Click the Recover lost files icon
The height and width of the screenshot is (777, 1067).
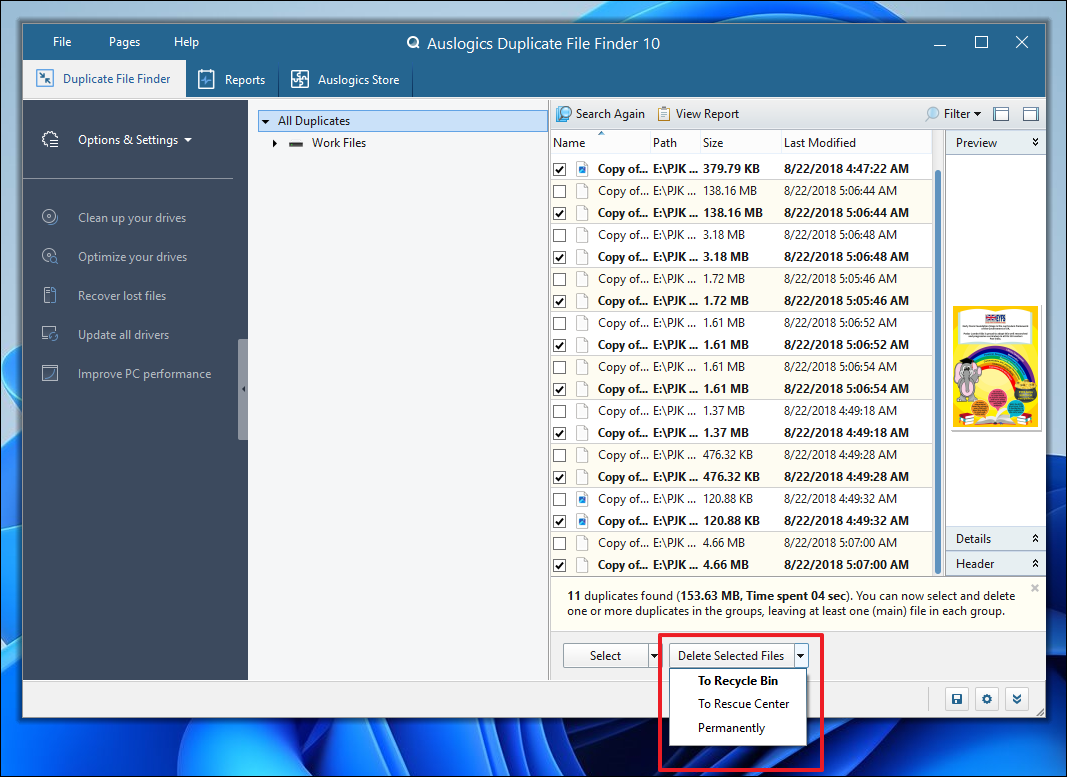50,295
